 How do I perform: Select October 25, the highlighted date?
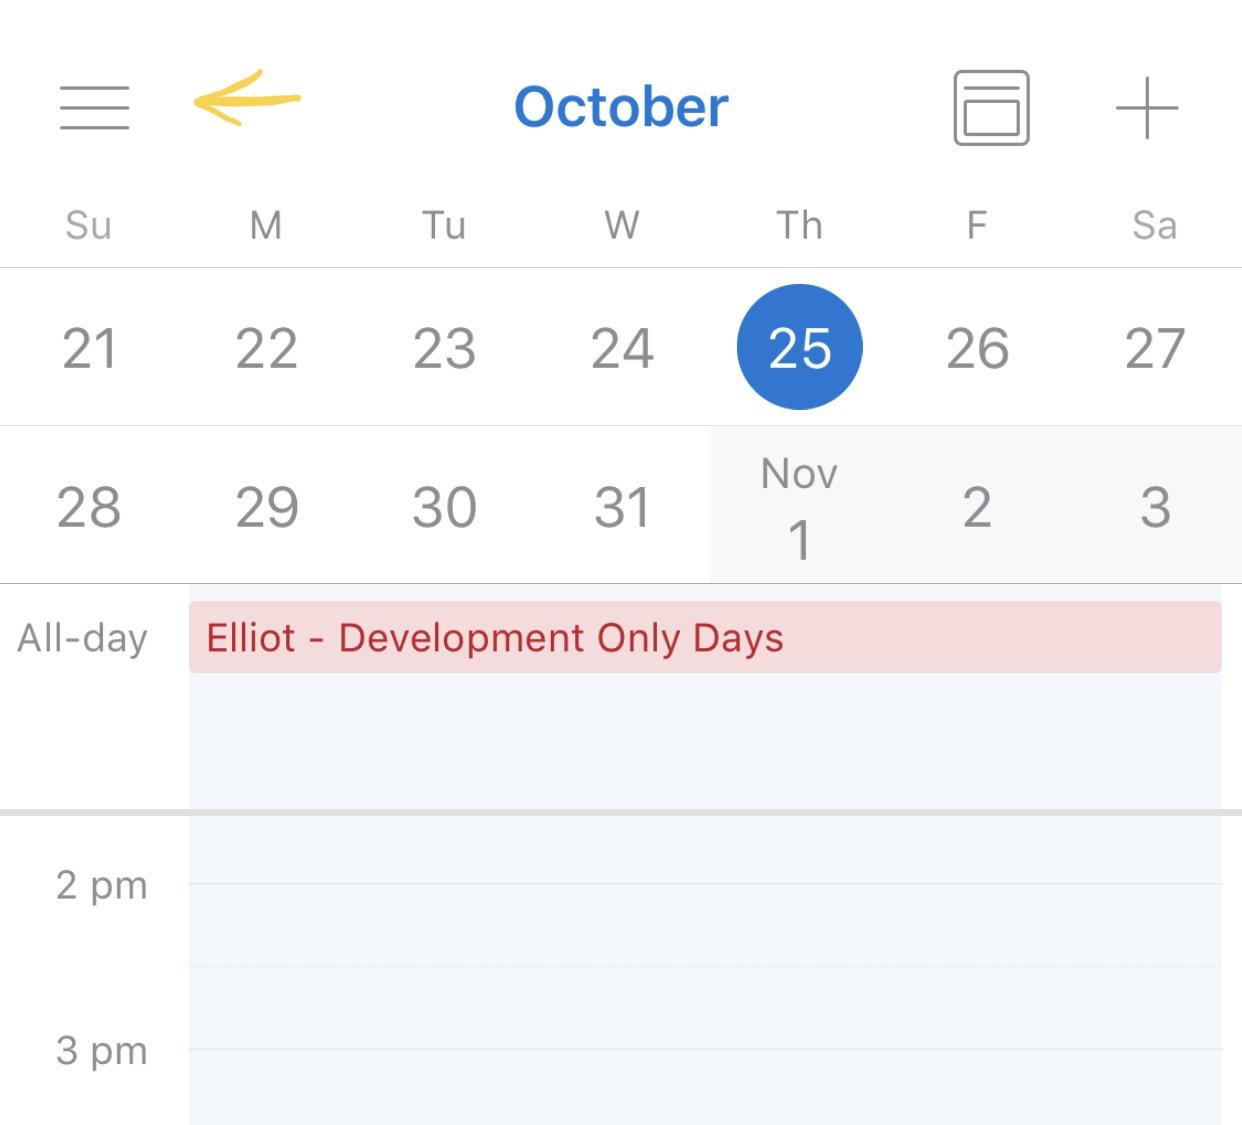point(799,347)
